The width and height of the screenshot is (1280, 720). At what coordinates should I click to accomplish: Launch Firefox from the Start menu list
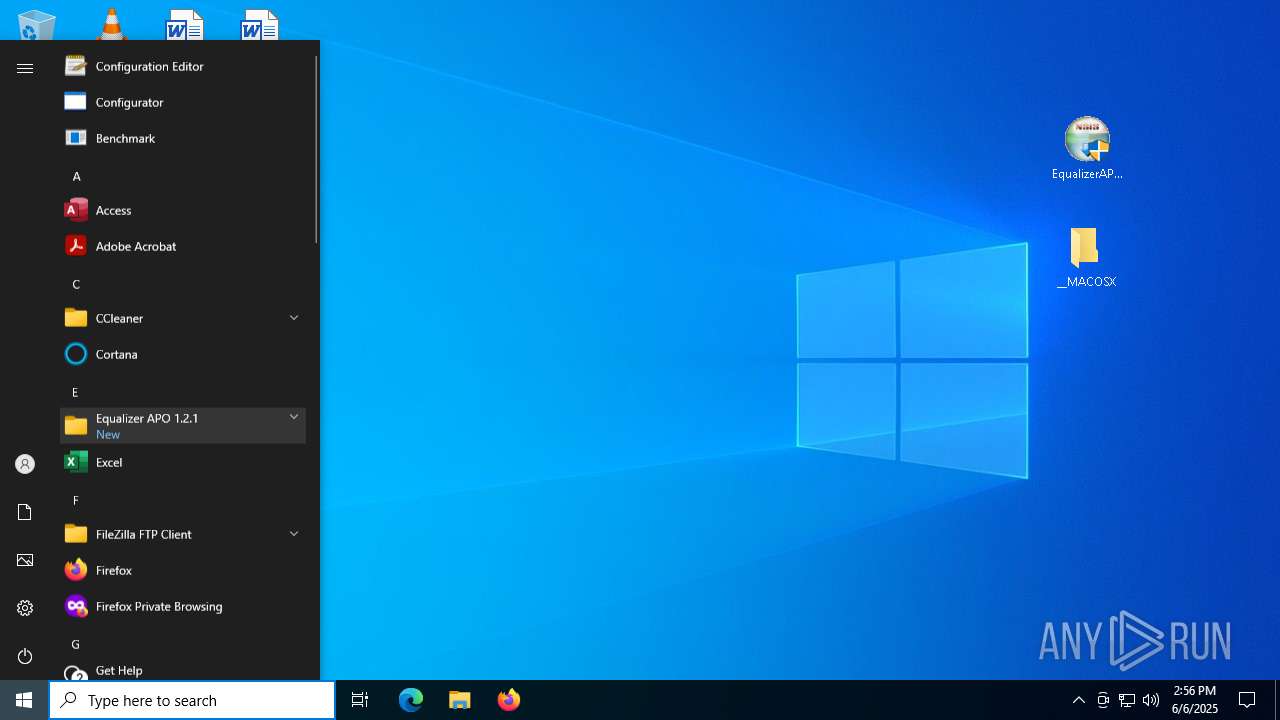(x=183, y=570)
